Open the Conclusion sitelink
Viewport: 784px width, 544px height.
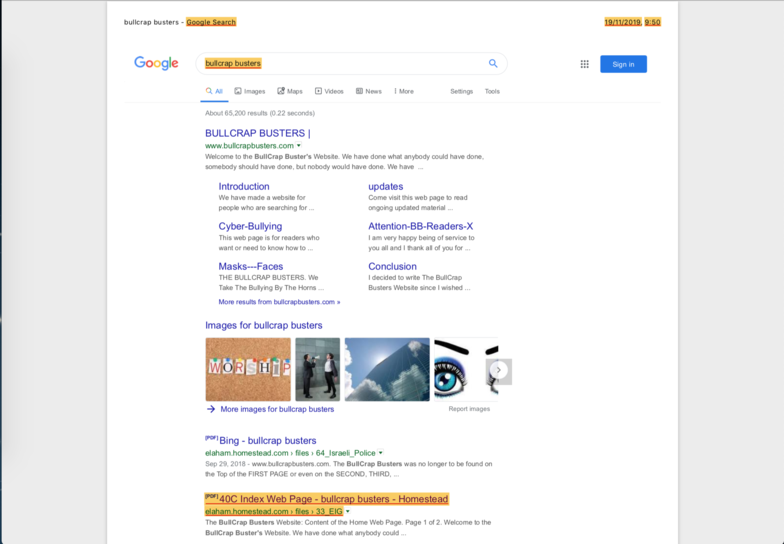click(392, 266)
